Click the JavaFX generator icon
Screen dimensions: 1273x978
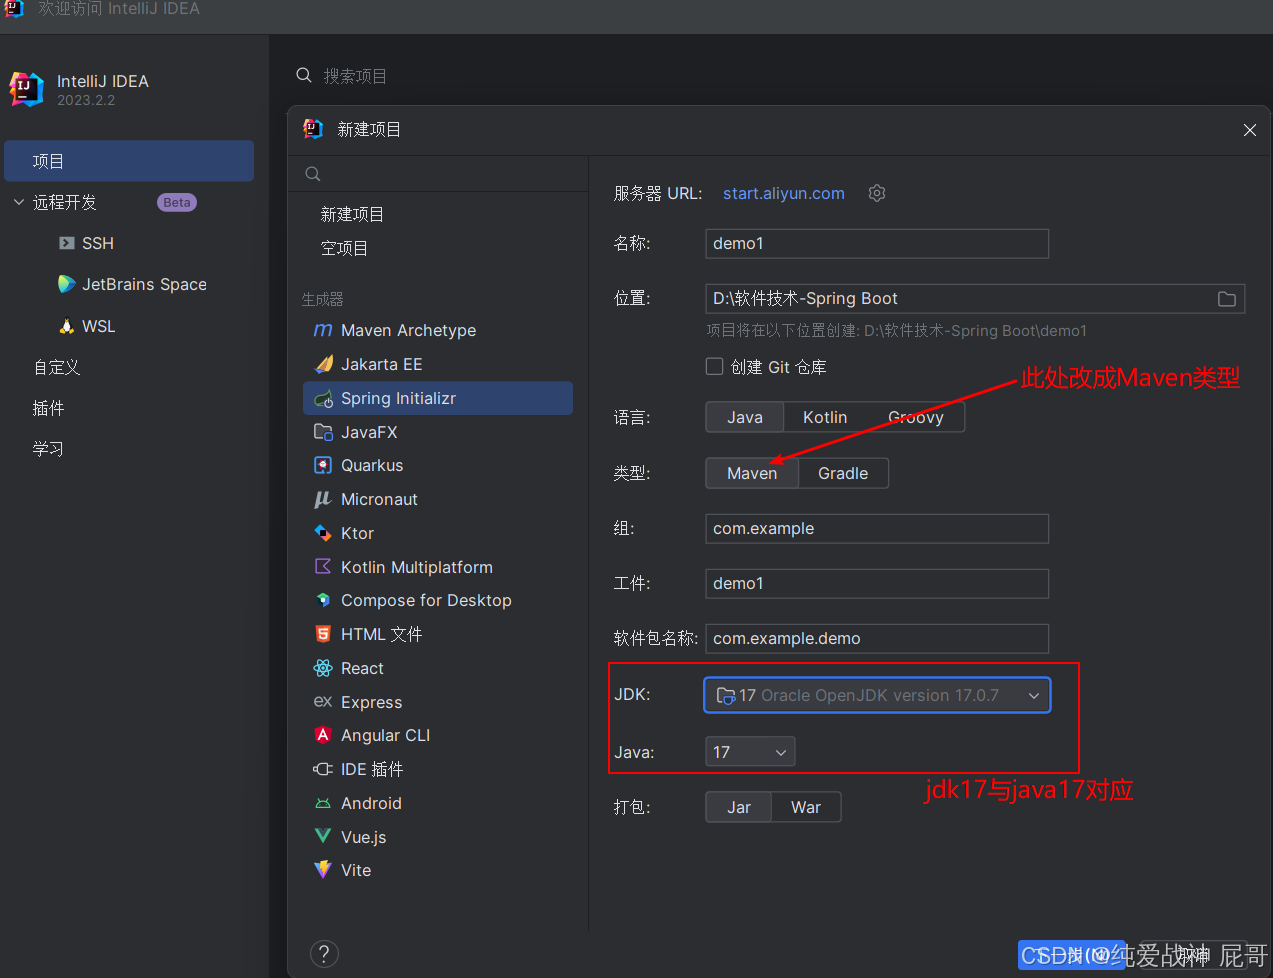(323, 432)
